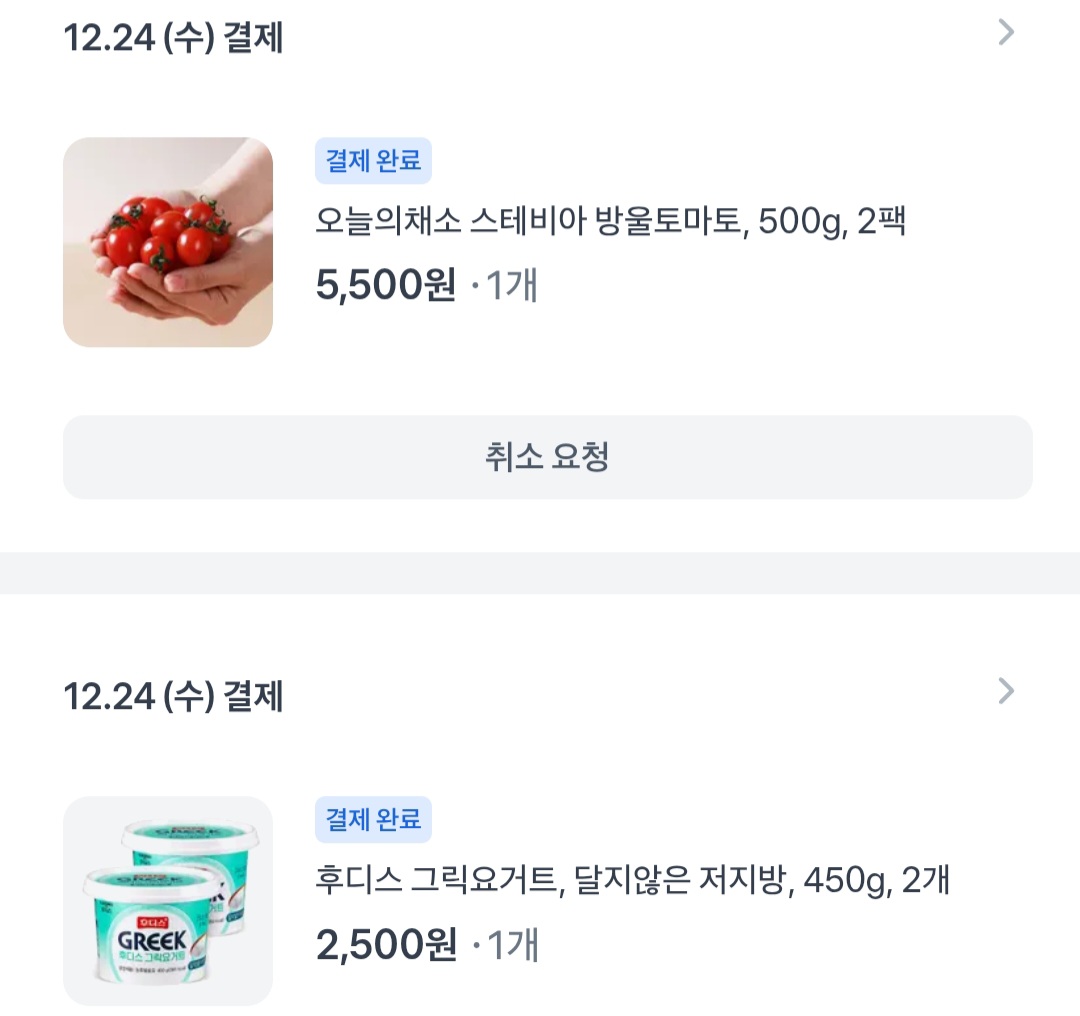This screenshot has width=1080, height=1016.
Task: Tap the 결제 완료 badge on the yogurt order
Action: (373, 820)
